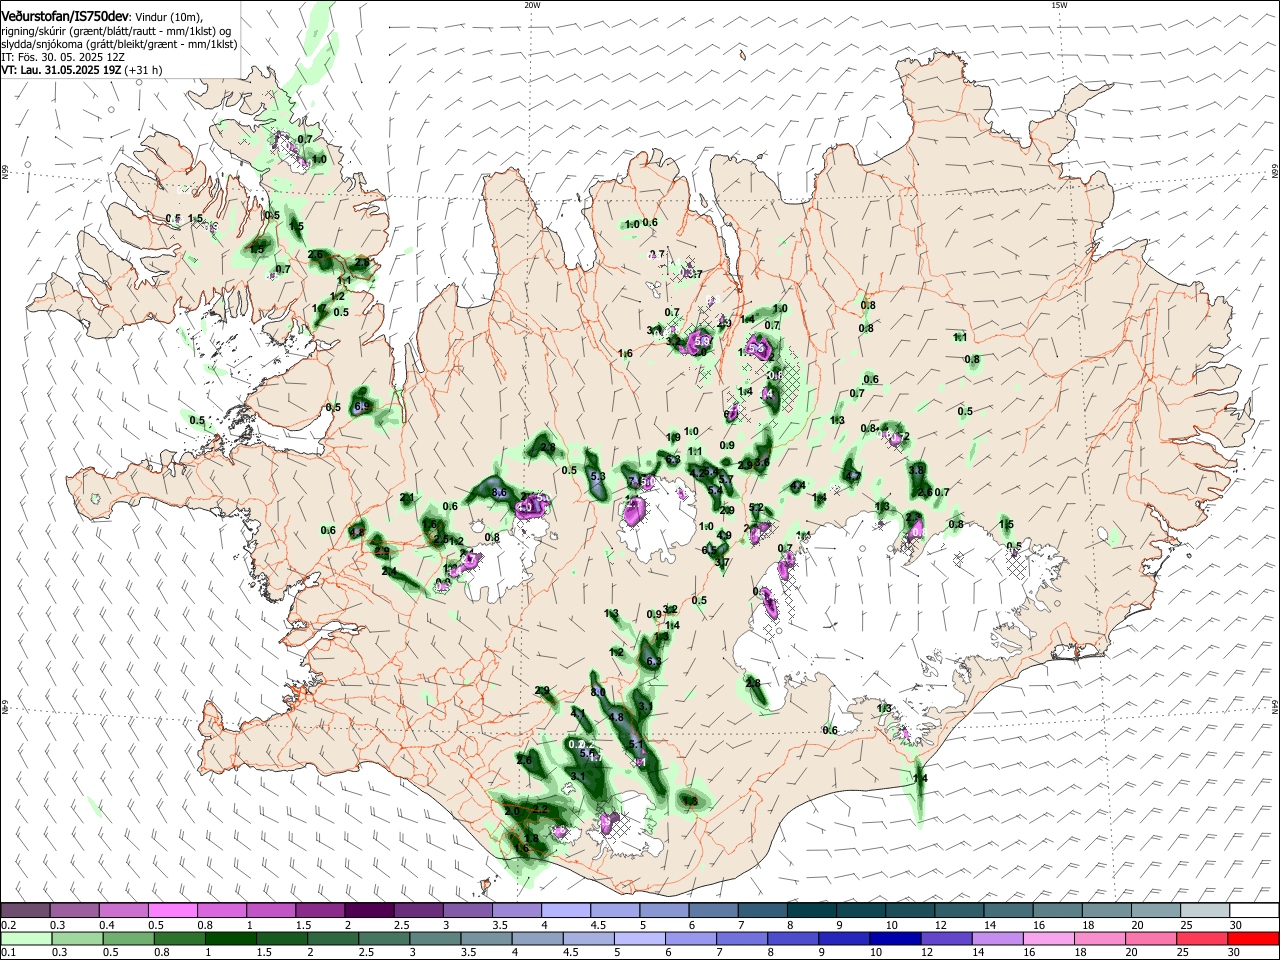The width and height of the screenshot is (1280, 960).
Task: Pick the white 30 swatch in the top legend row
Action: (1254, 911)
